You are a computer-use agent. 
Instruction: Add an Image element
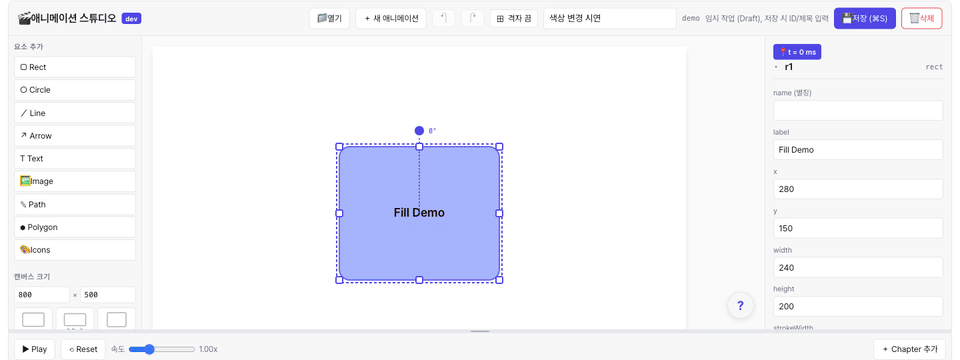tap(75, 181)
